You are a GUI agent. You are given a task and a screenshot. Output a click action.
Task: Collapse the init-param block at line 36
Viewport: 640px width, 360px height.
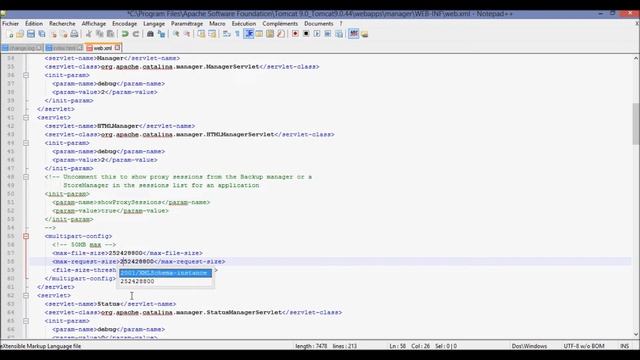26,76
